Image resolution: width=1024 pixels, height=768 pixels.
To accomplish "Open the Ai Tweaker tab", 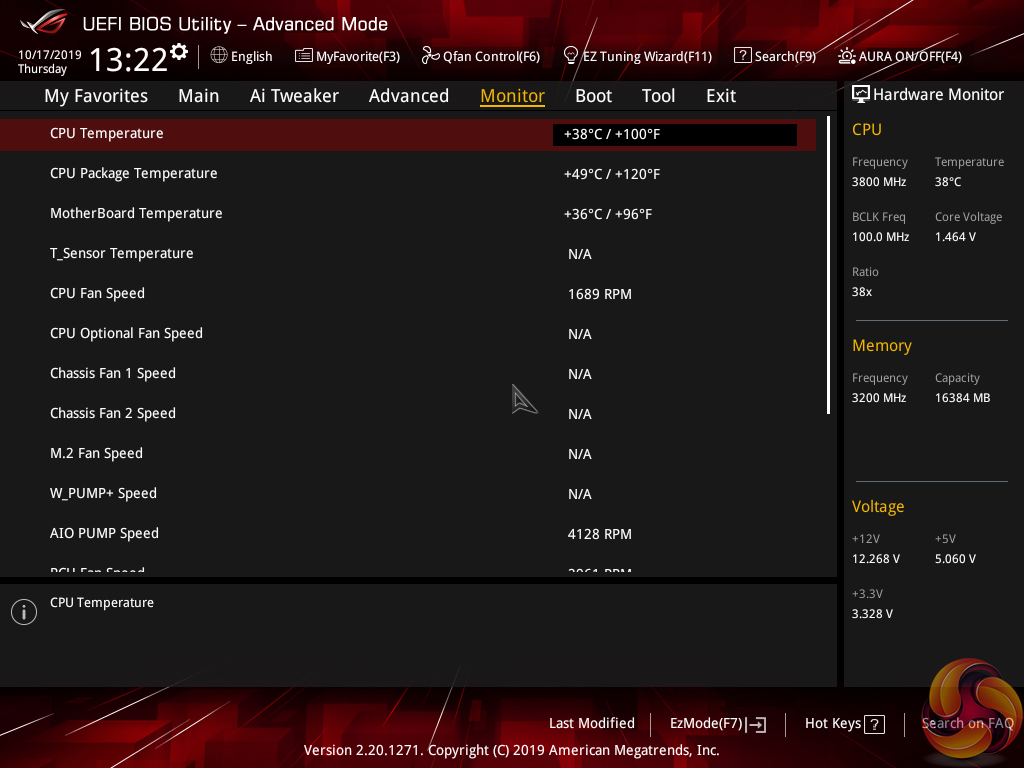I will tap(294, 96).
